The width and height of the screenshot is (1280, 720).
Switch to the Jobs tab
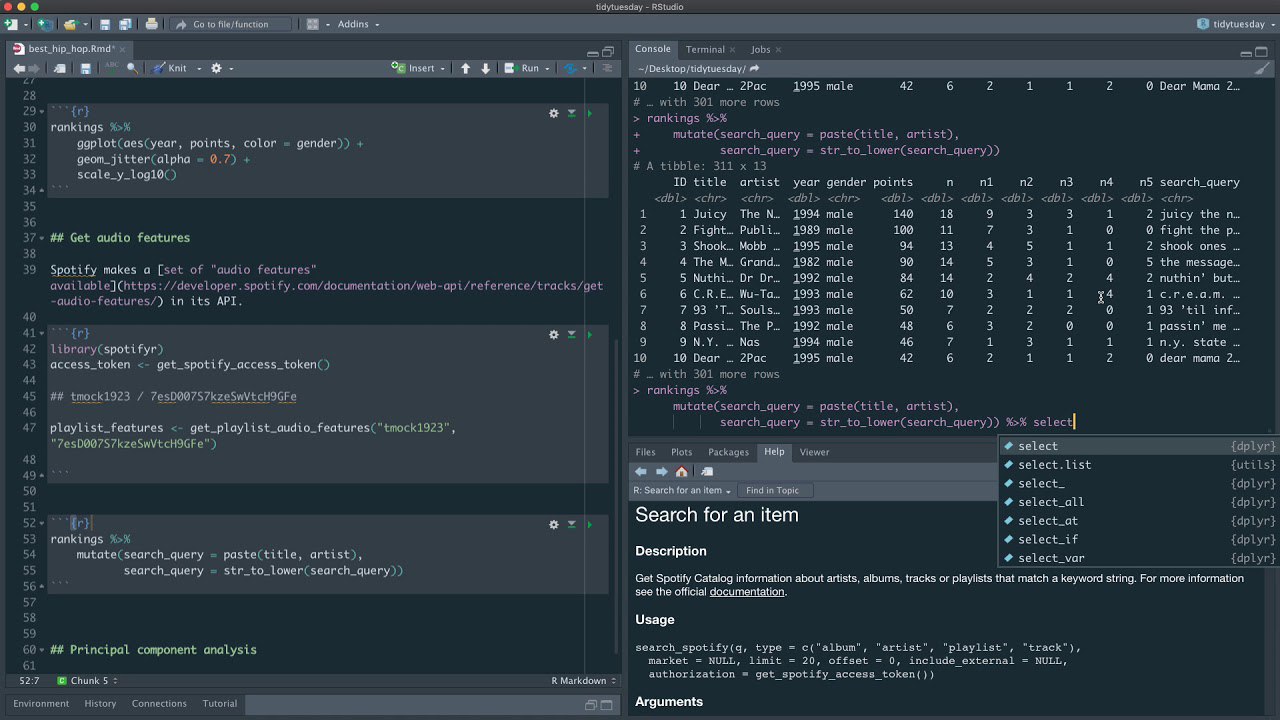pos(761,49)
